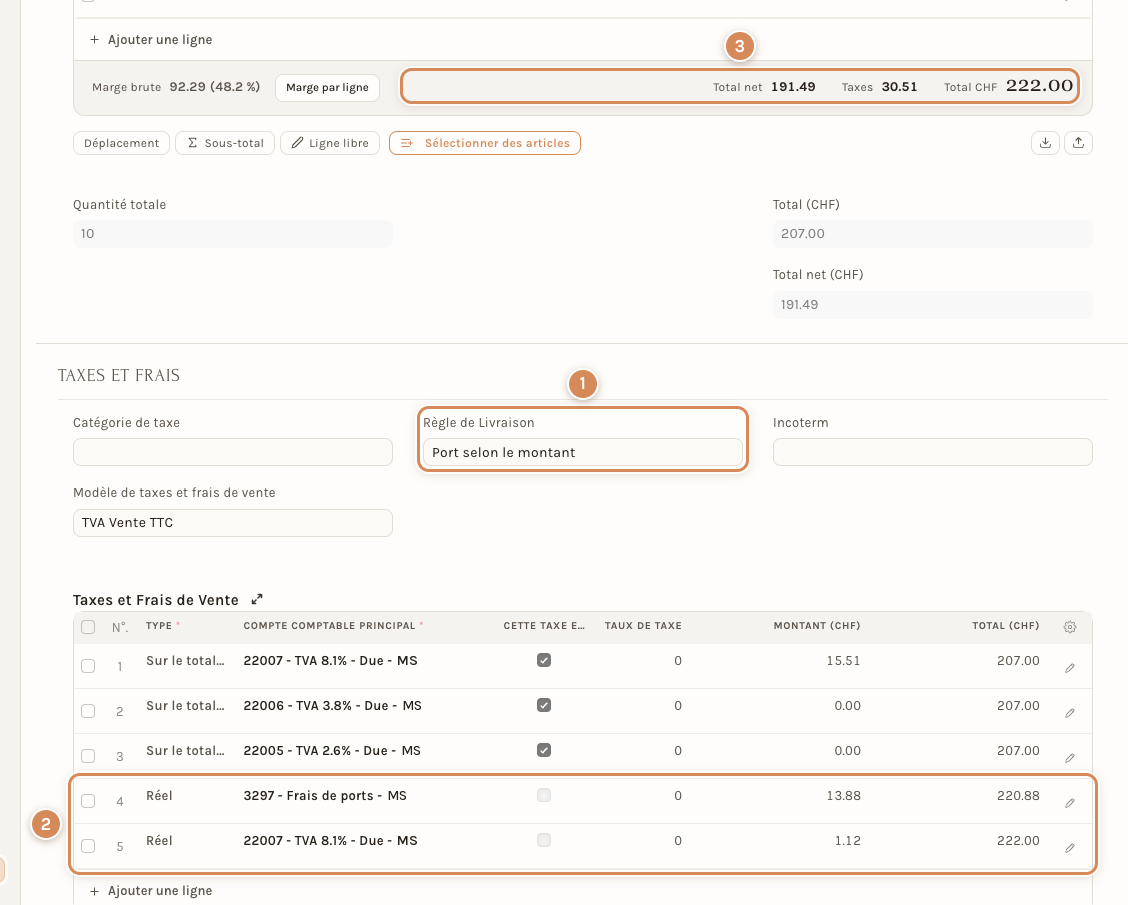The width and height of the screenshot is (1128, 905).
Task: Open the Incoterm field
Action: pos(932,452)
